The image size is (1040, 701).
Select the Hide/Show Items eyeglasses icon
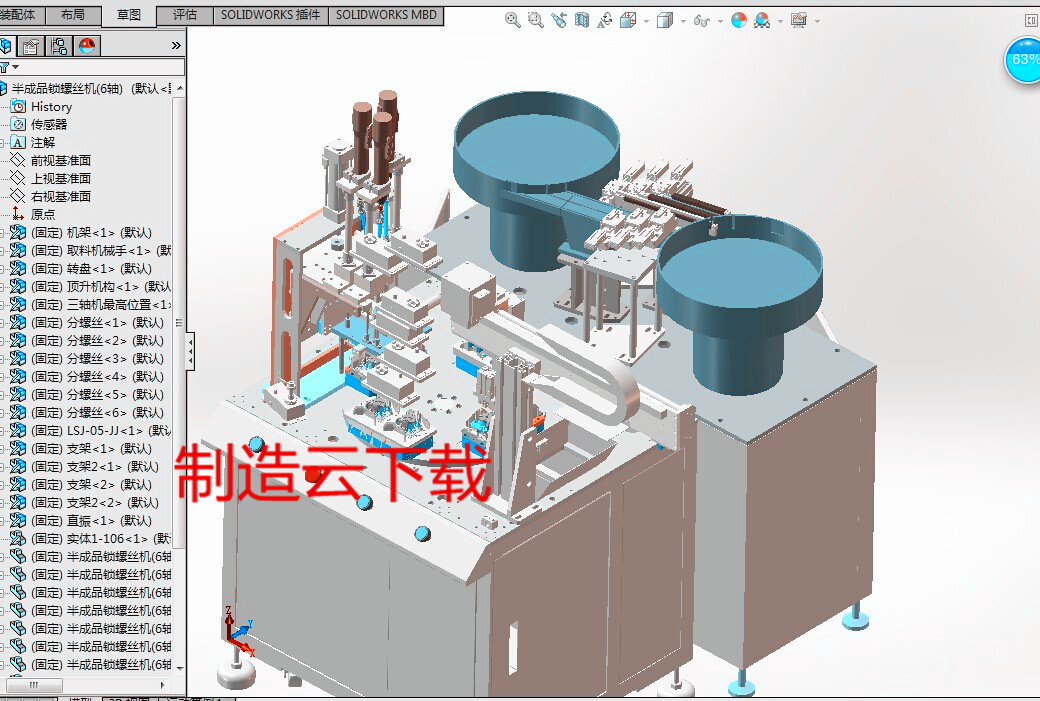click(701, 19)
